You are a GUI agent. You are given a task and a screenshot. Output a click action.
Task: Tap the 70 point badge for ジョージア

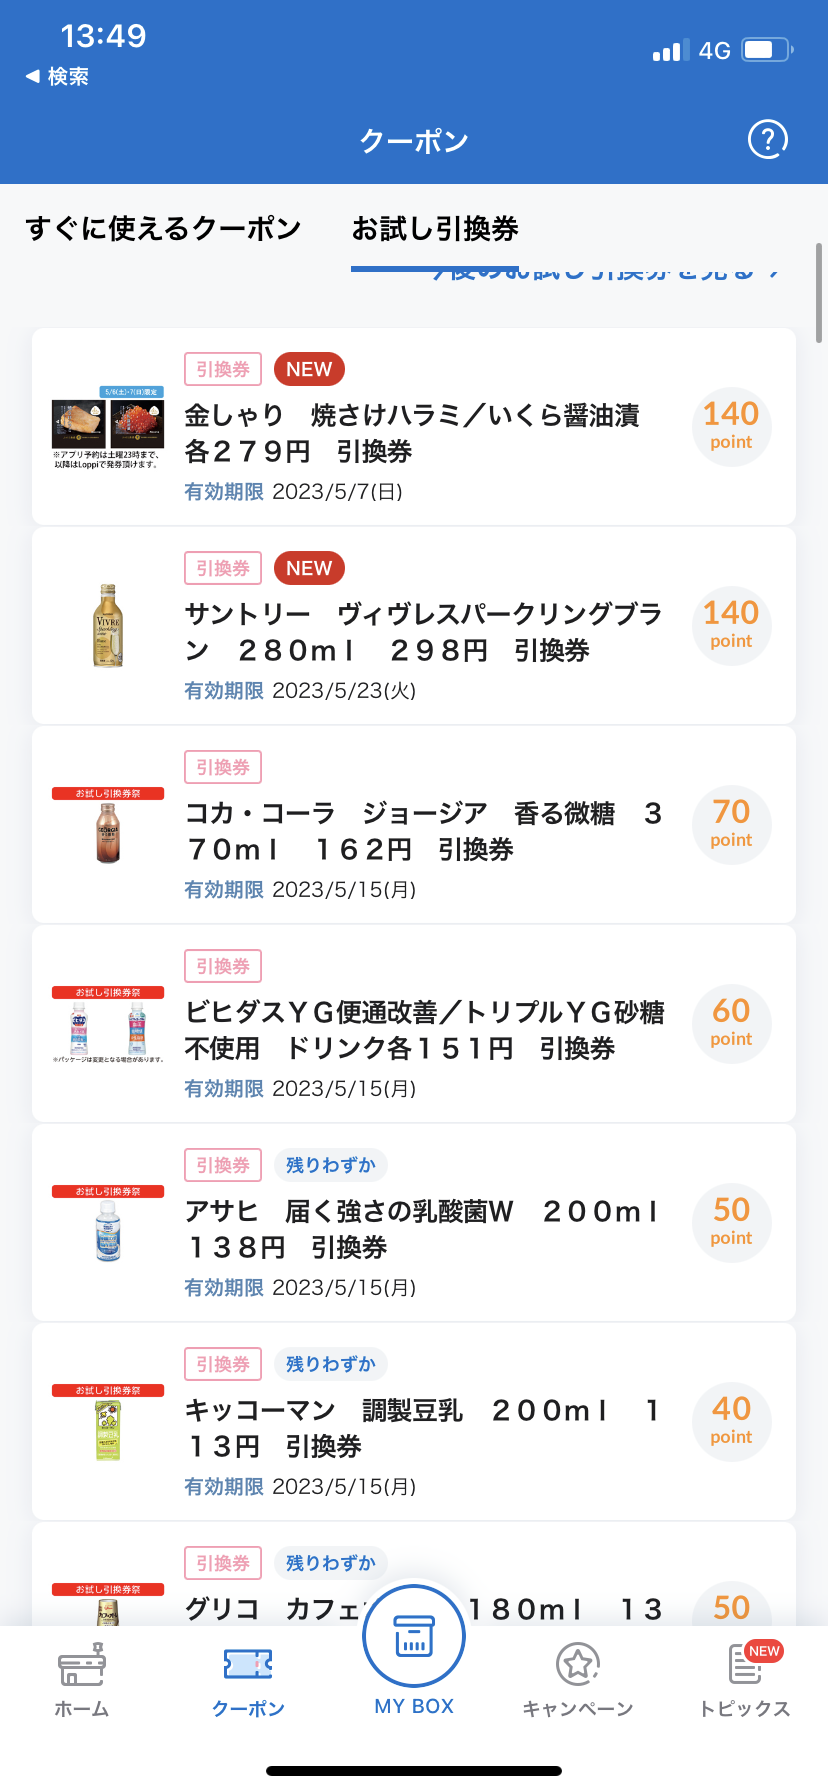point(731,824)
